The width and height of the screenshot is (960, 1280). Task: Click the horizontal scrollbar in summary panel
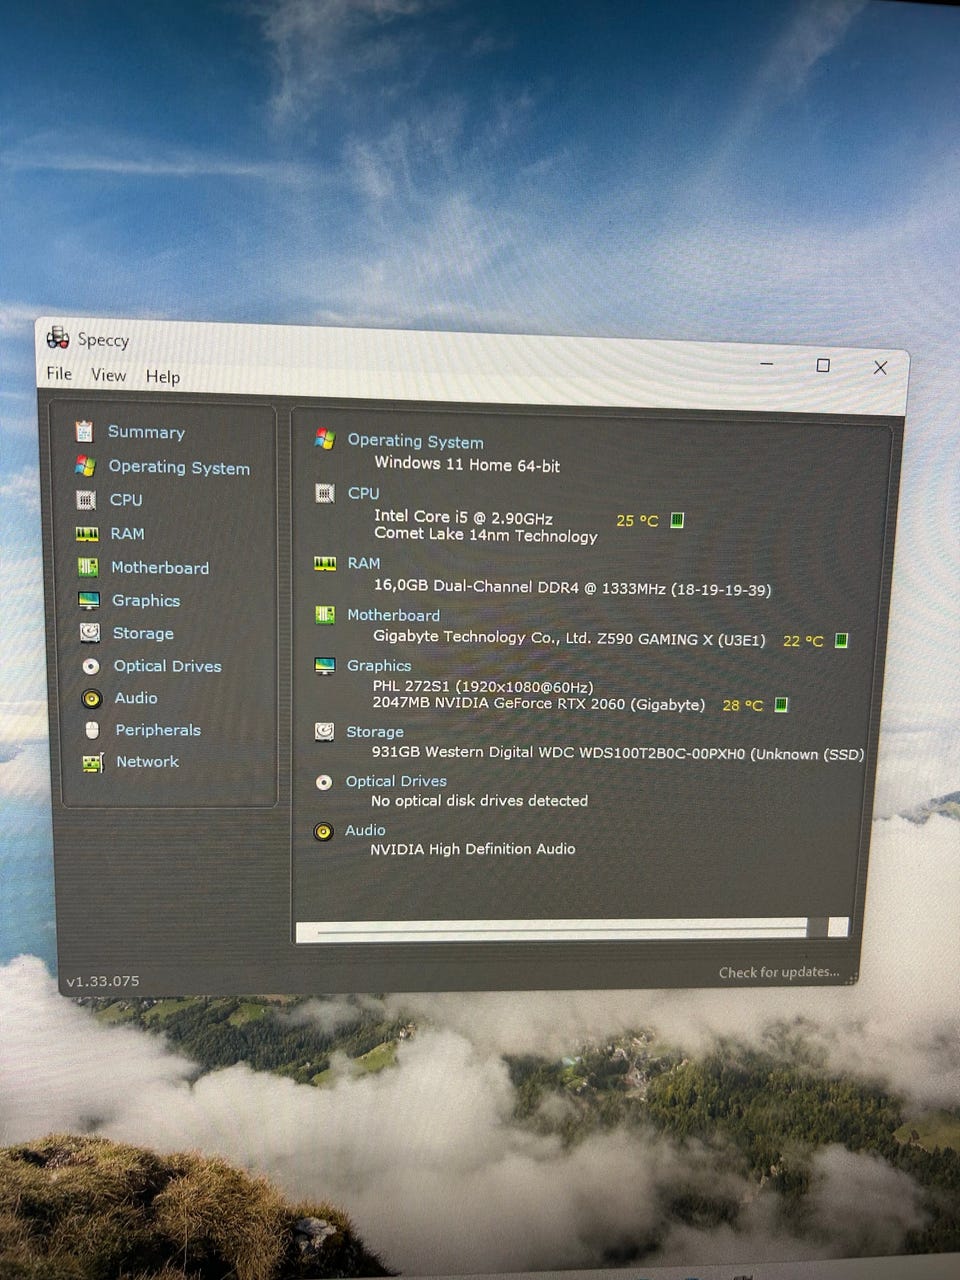pos(572,929)
